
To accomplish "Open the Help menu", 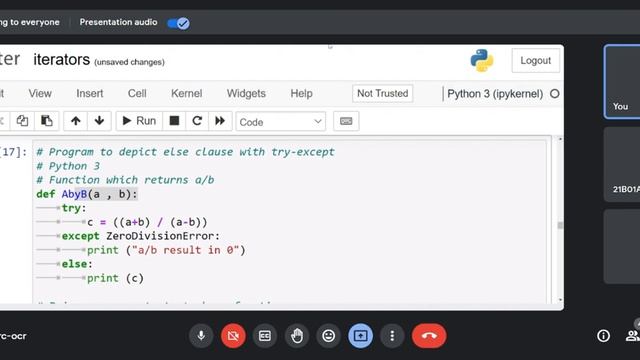I will [x=302, y=93].
